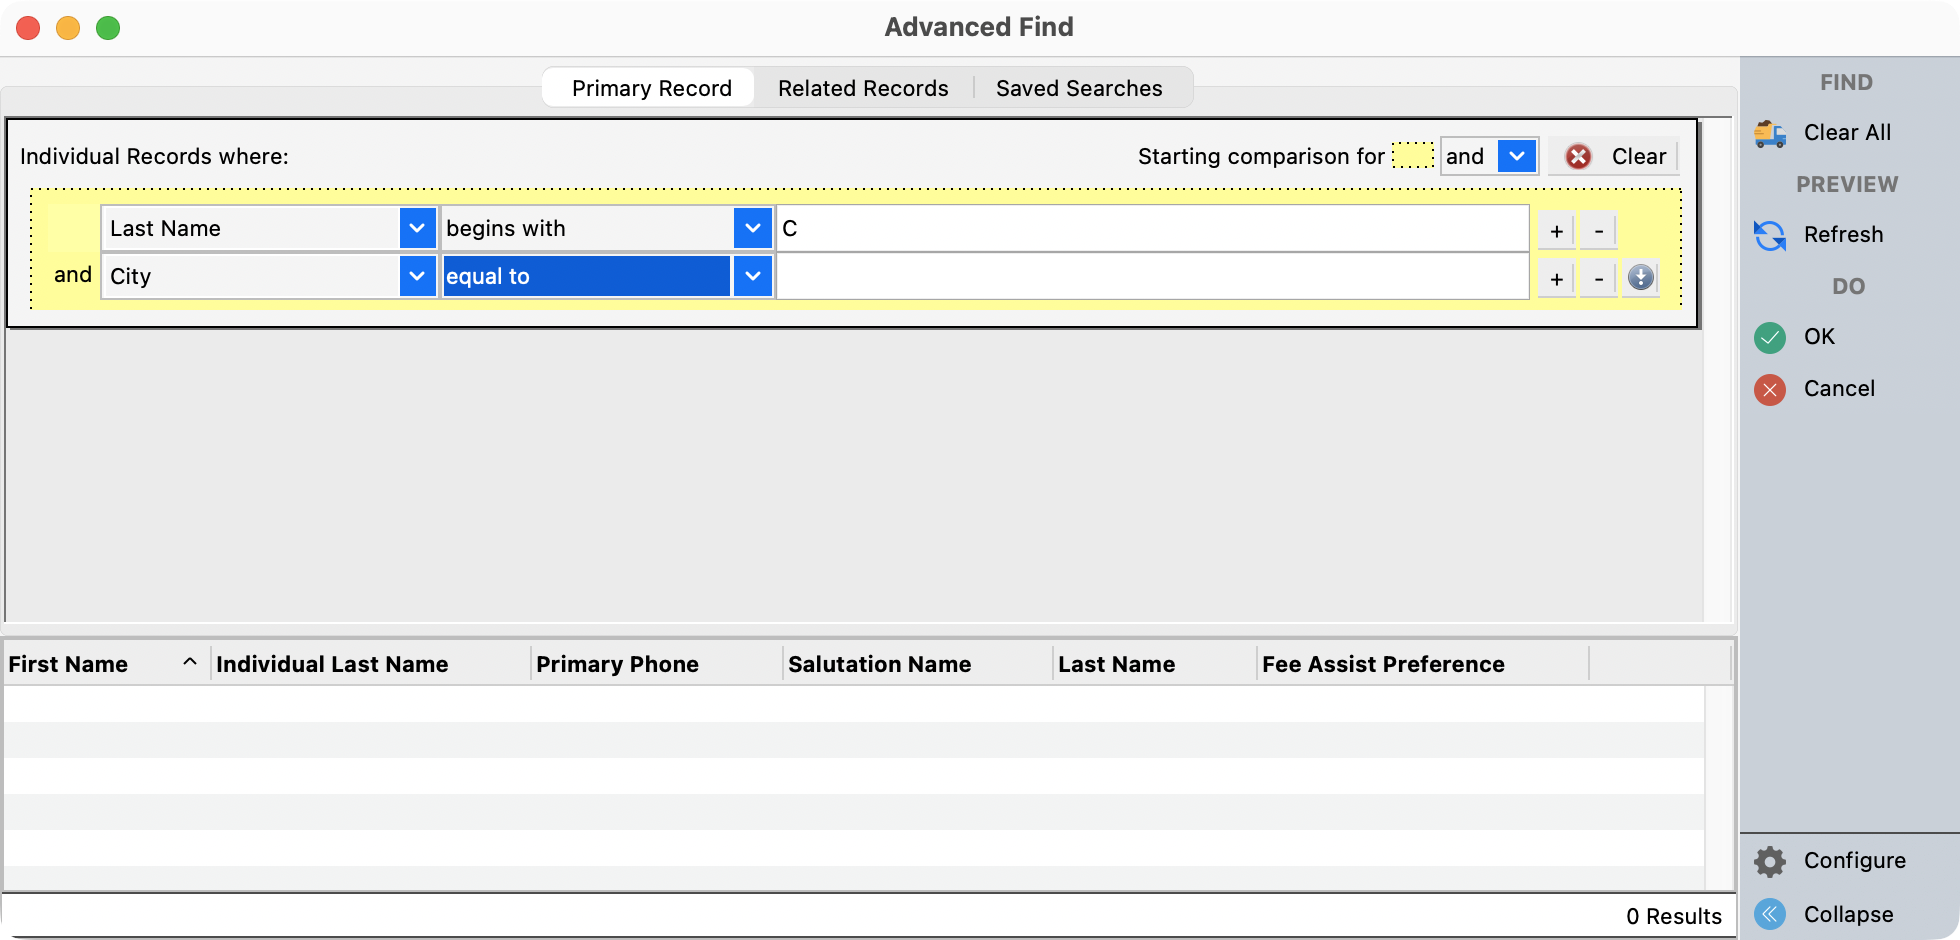
Task: Click the green OK checkmark icon
Action: tap(1770, 337)
